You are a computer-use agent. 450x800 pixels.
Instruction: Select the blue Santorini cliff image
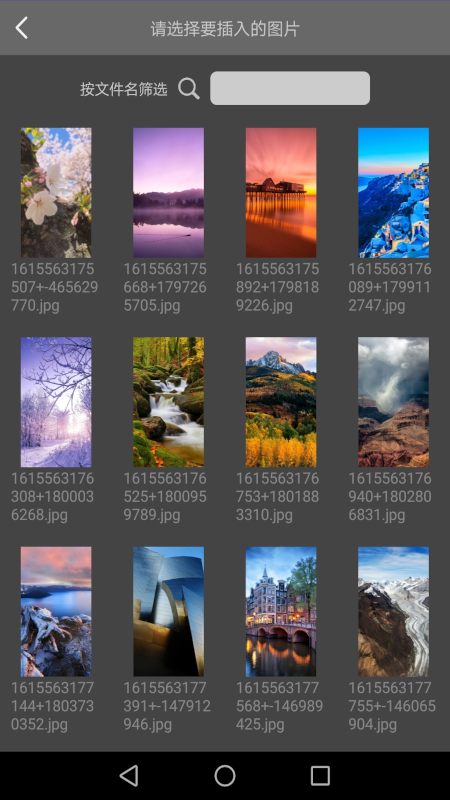coord(393,193)
